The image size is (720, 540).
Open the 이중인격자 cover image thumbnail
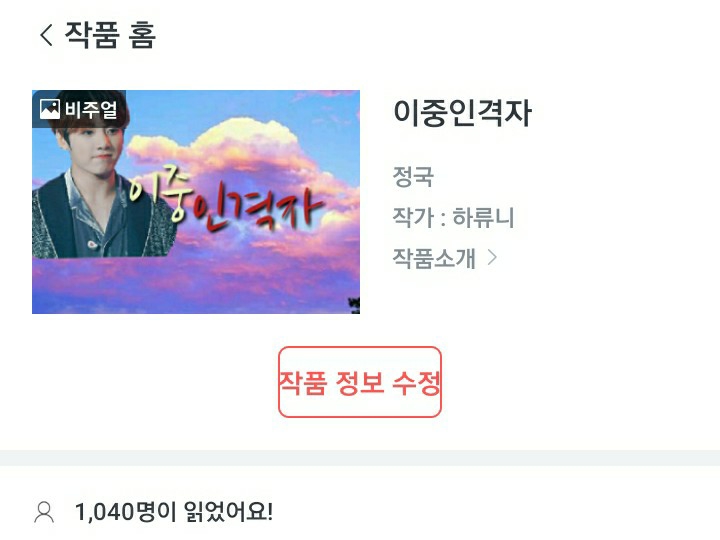tap(196, 202)
